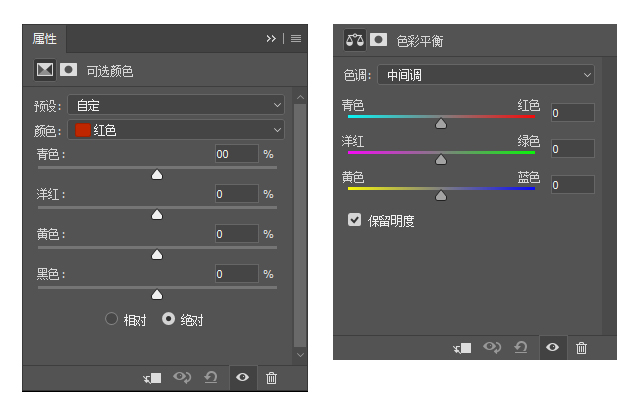Click the Color Balance scales icon
This screenshot has height=417, width=640.
(355, 40)
